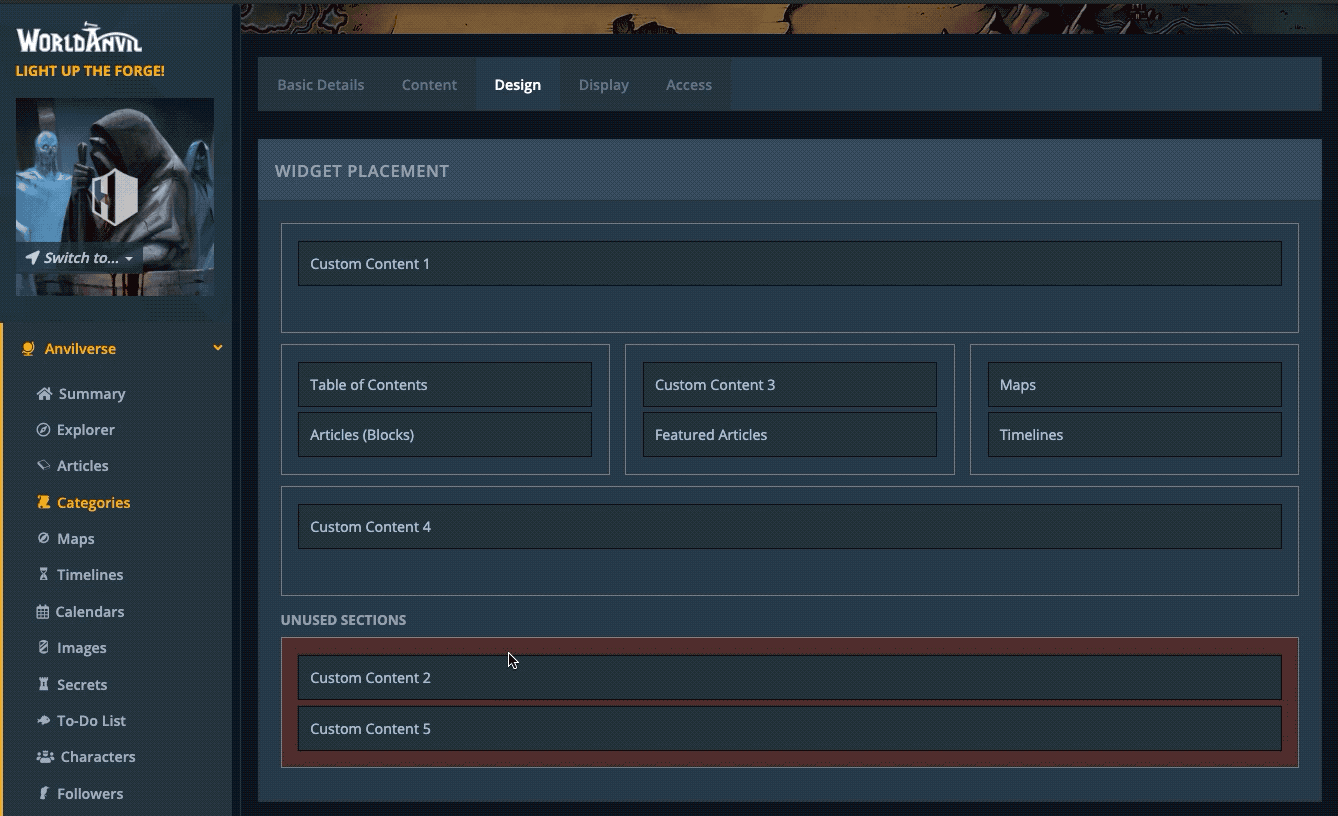The height and width of the screenshot is (816, 1338).
Task: Go to Followers page
Action: pos(90,794)
